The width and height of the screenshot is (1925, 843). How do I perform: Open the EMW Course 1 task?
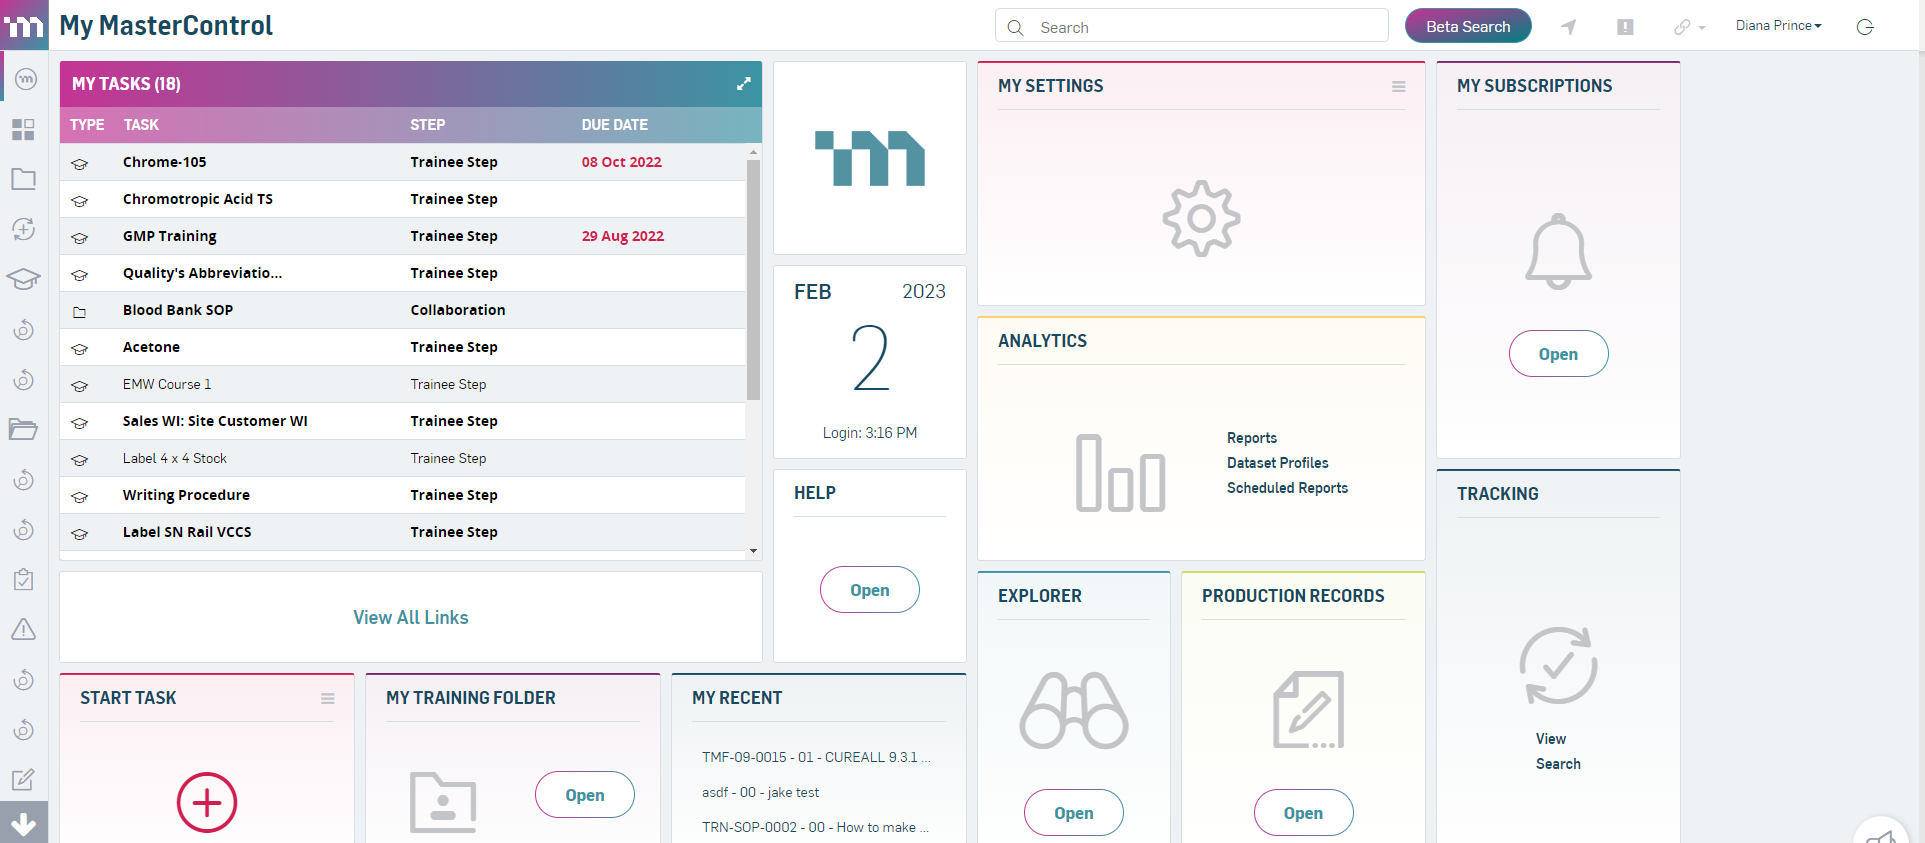pos(167,384)
